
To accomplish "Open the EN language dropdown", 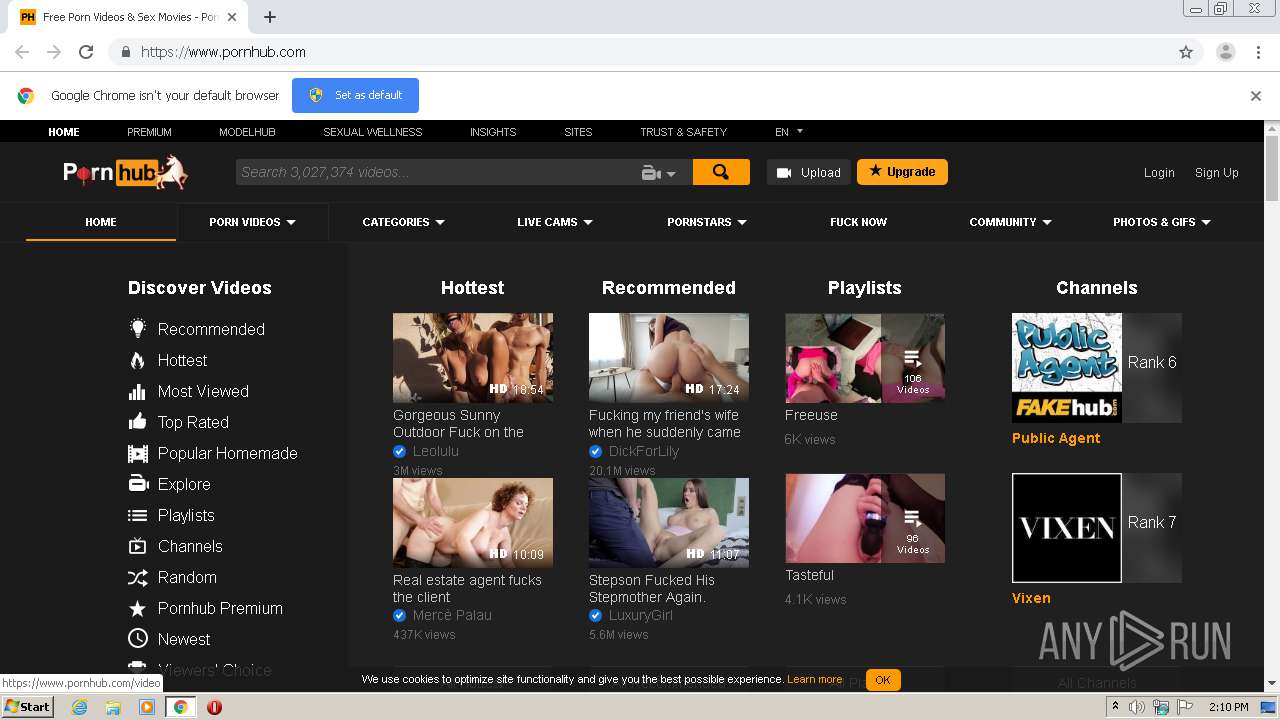I will [789, 131].
